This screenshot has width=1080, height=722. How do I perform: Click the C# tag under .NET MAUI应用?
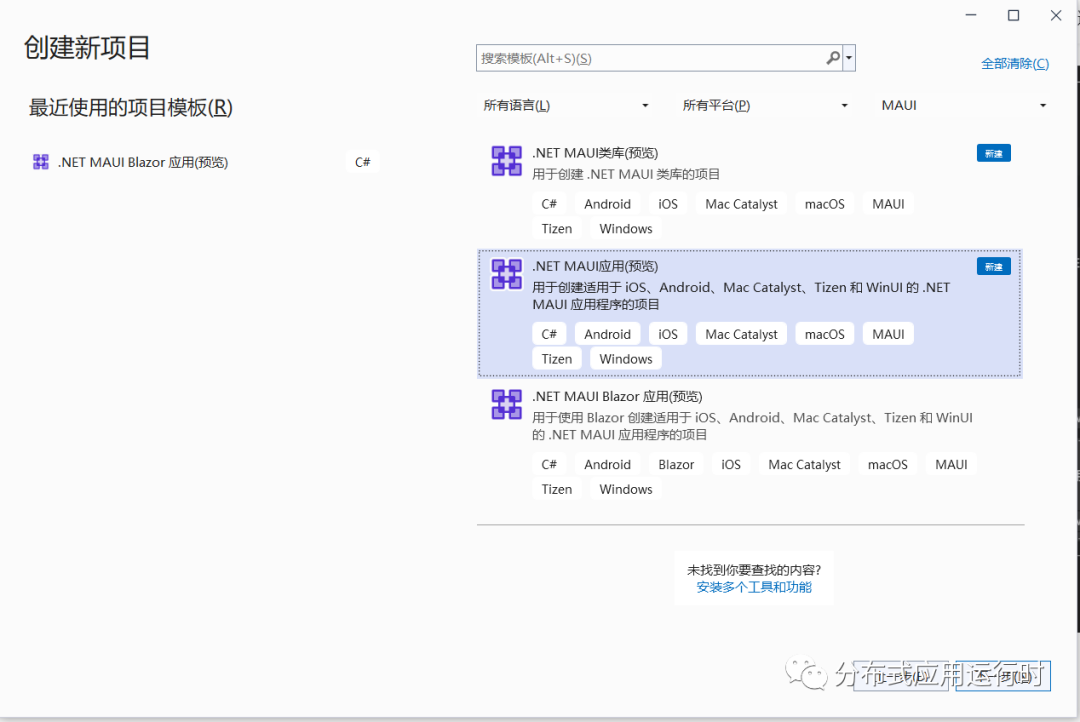coord(549,334)
